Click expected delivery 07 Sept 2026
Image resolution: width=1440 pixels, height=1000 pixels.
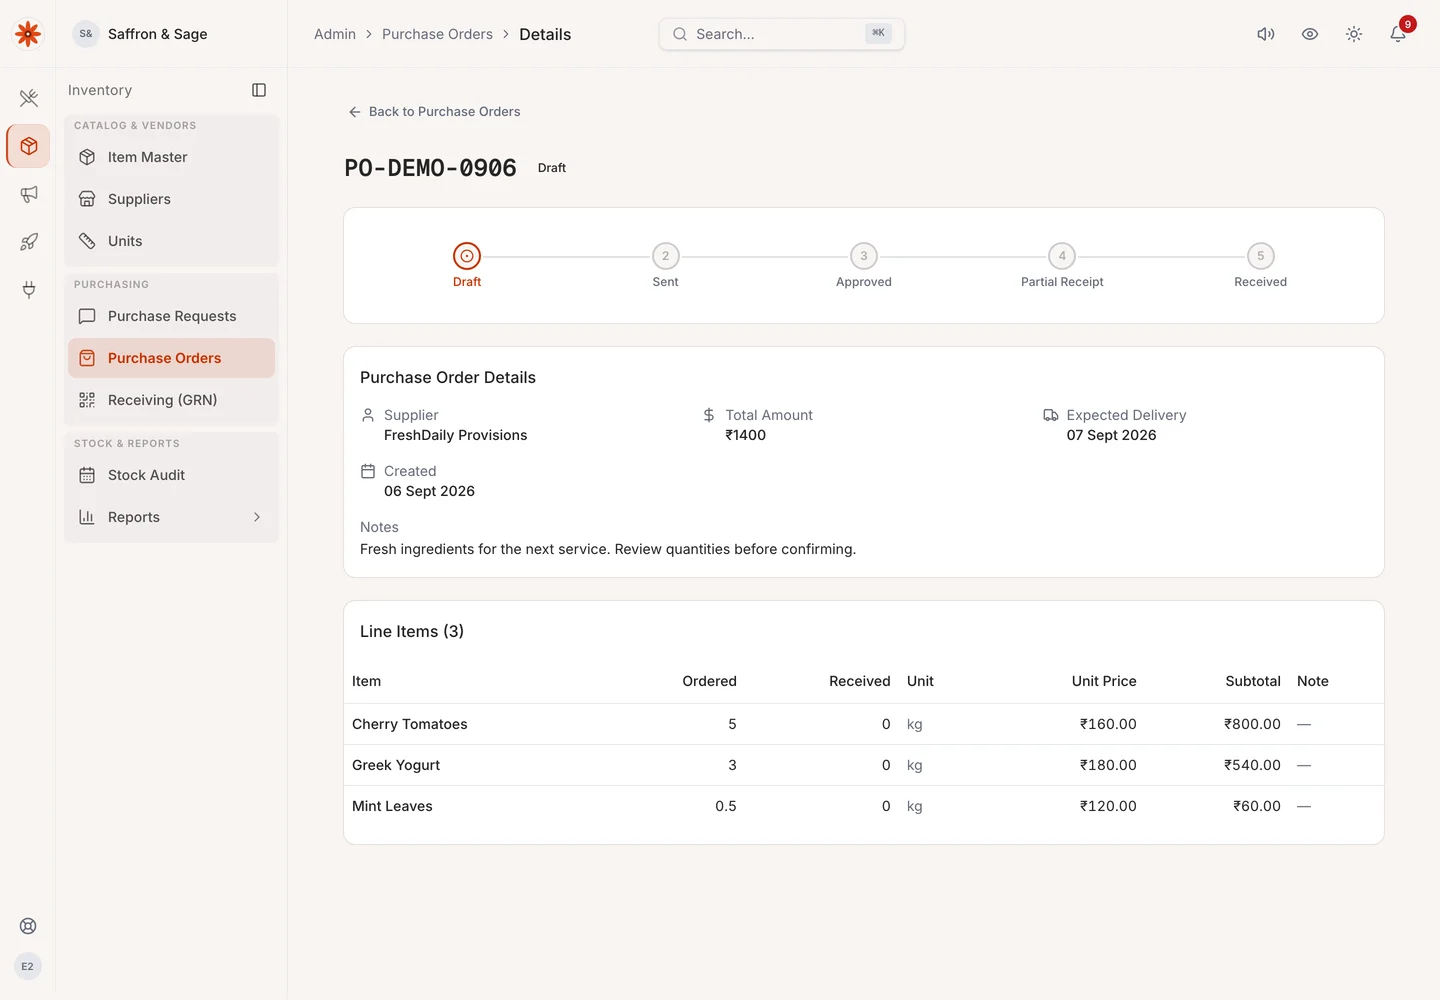pyautogui.click(x=1111, y=435)
